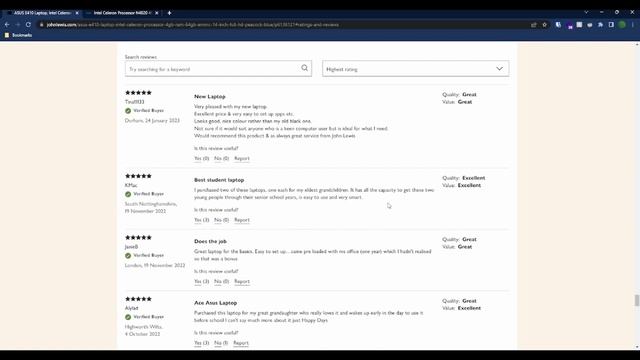
Task: Click the "London, 19 November 2022" date text
Action: tap(155, 265)
